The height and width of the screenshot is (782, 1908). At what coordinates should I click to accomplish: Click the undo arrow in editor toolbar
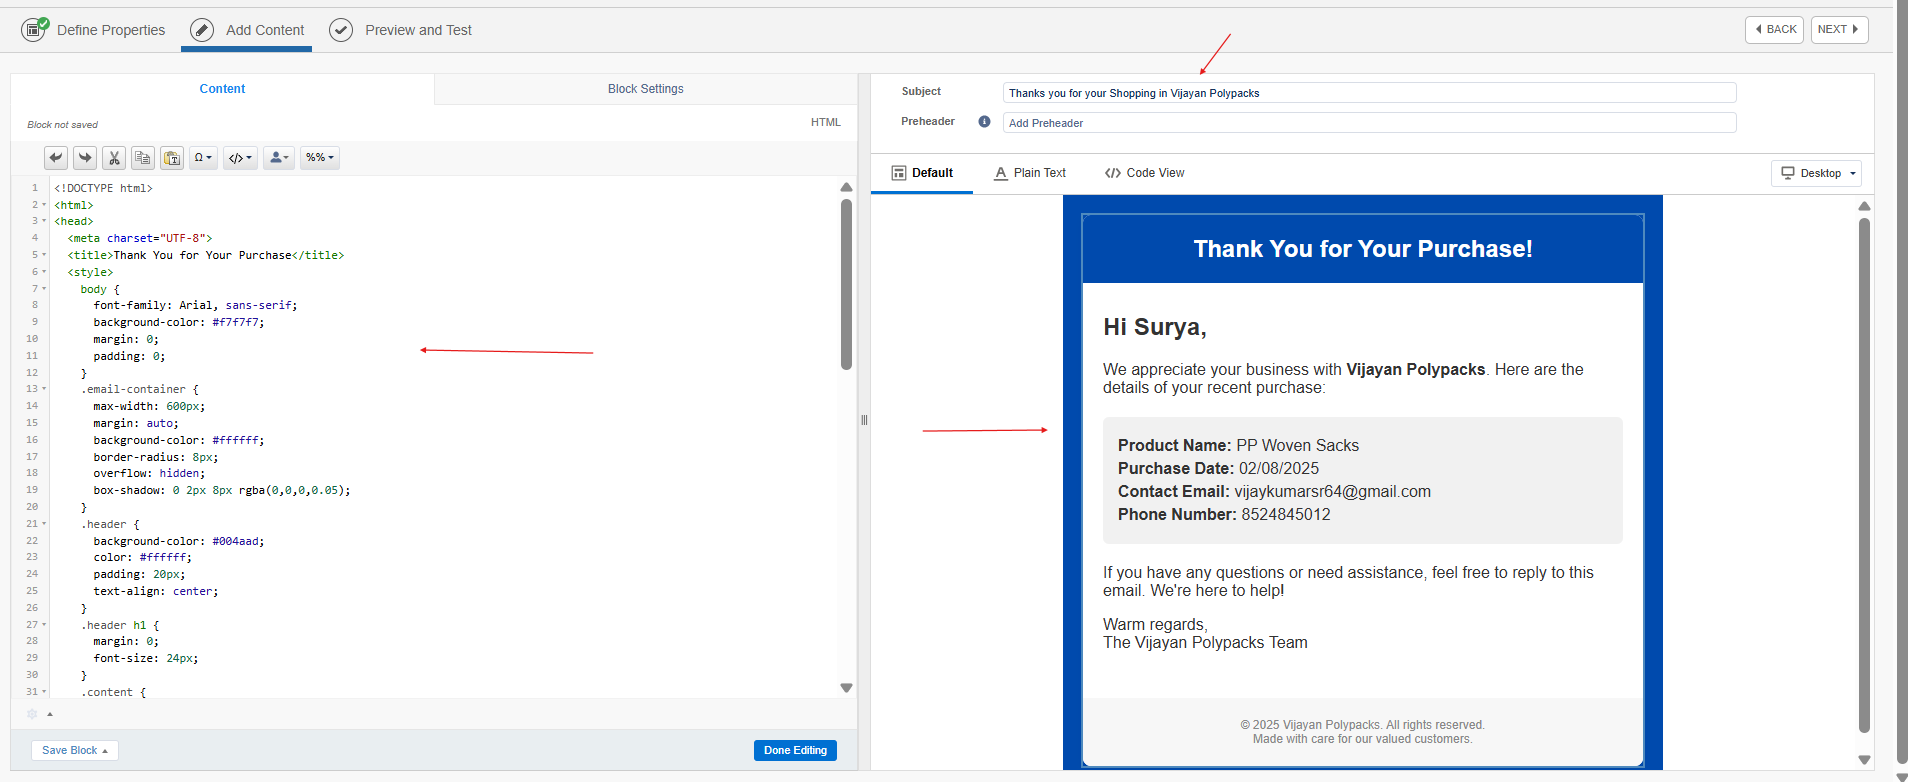pyautogui.click(x=56, y=158)
